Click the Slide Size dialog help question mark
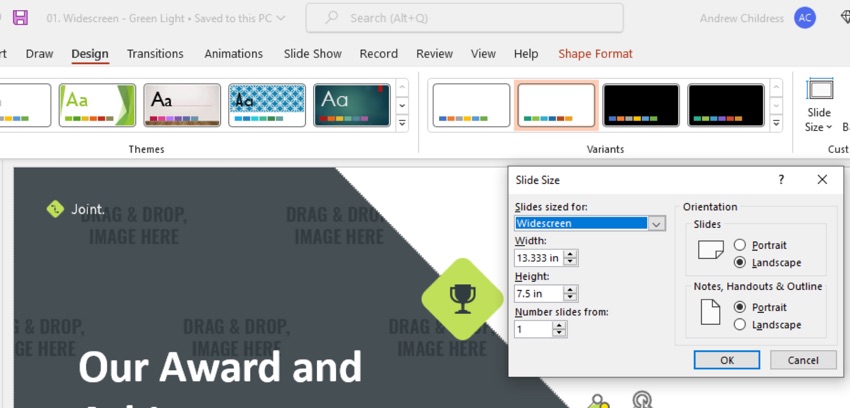 point(781,179)
